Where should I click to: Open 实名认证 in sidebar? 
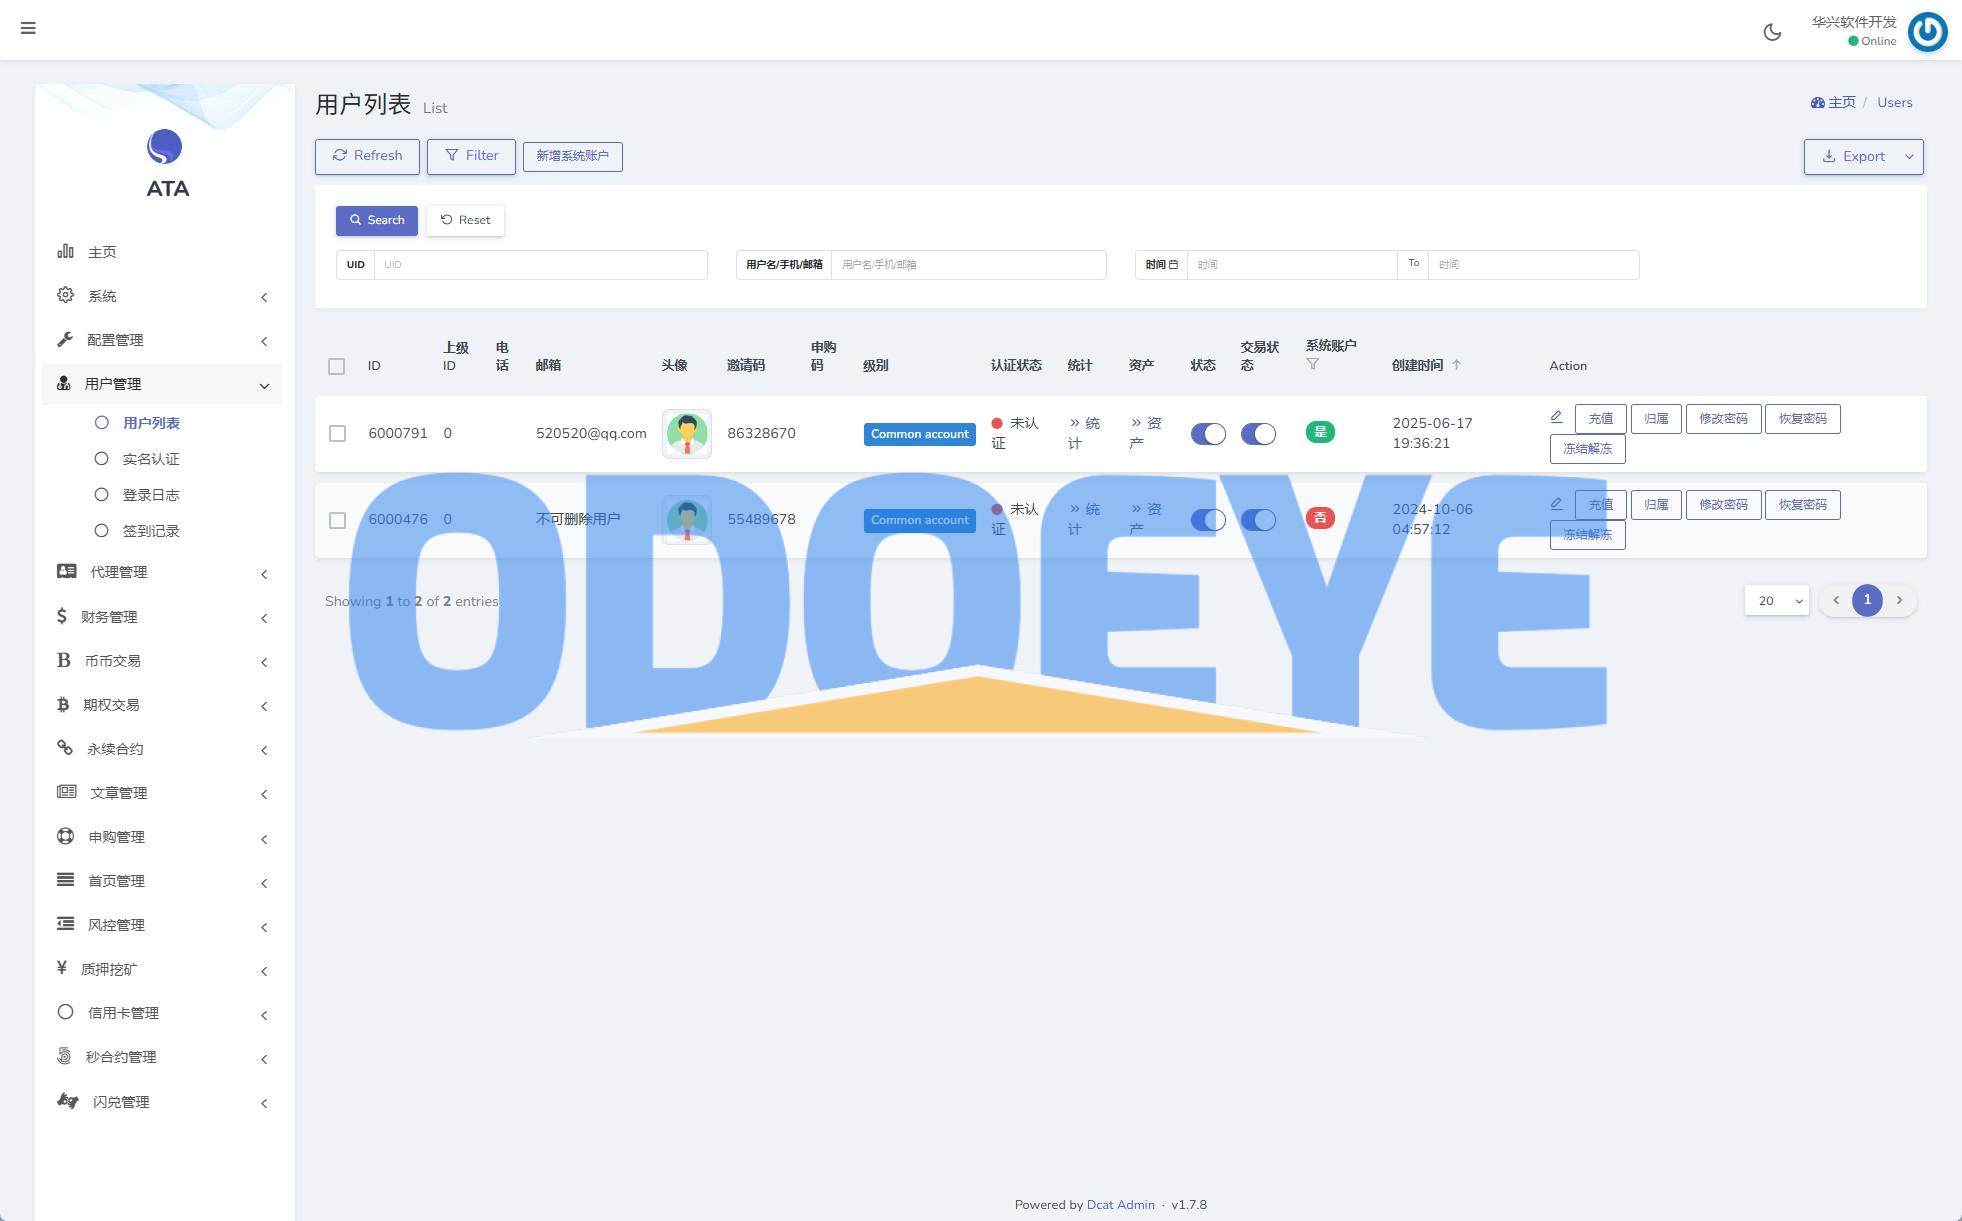pyautogui.click(x=151, y=459)
